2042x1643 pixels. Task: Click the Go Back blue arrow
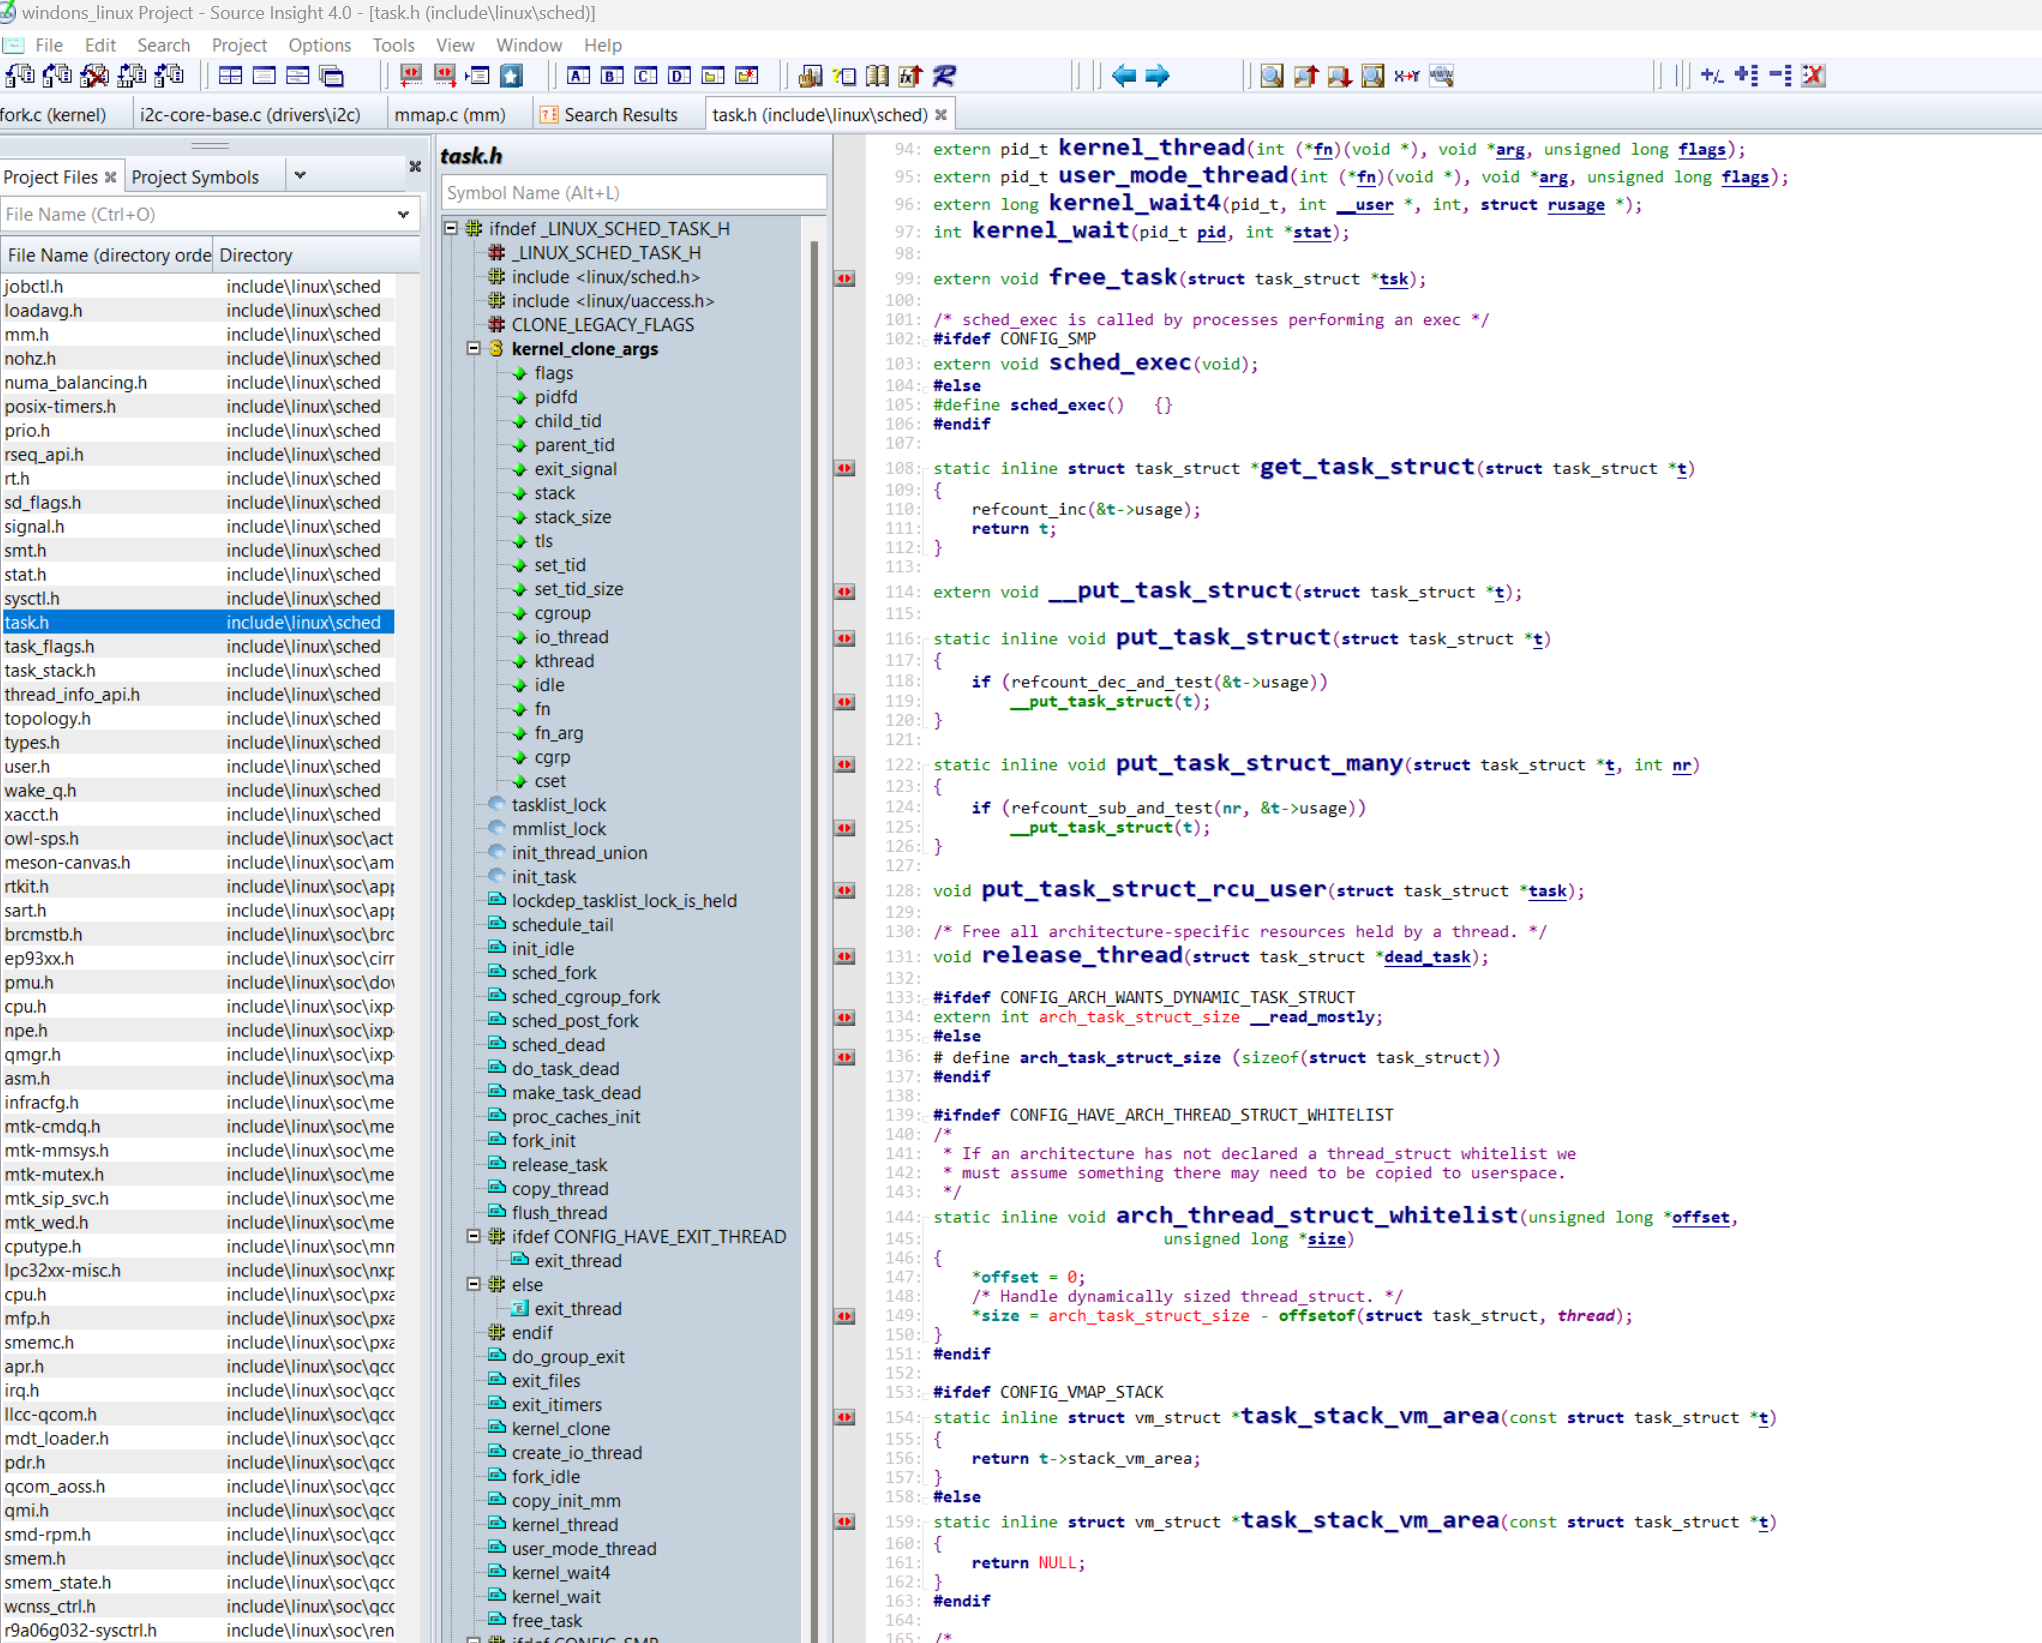point(1123,76)
